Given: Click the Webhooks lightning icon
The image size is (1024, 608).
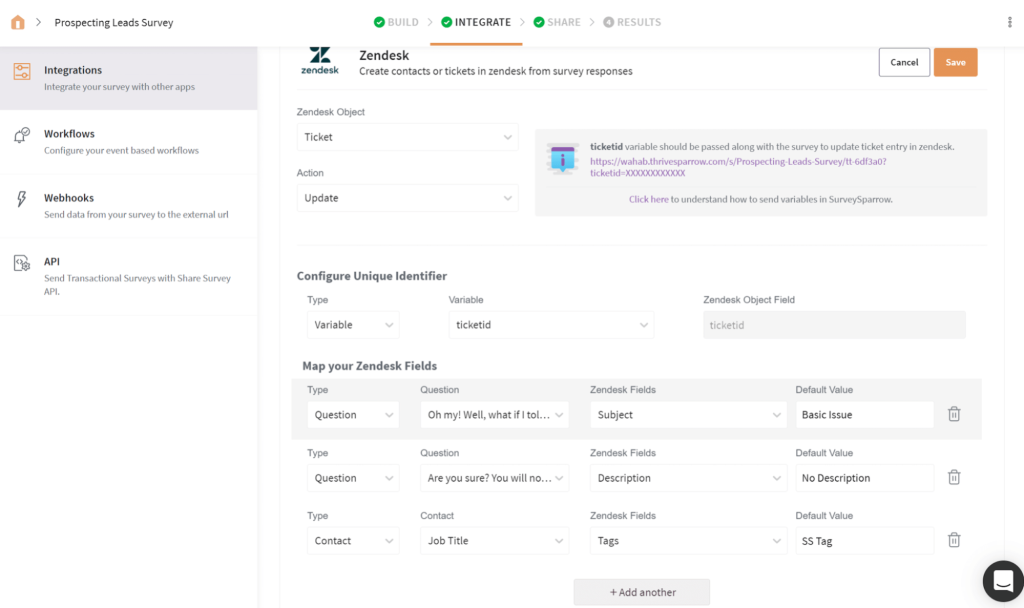Looking at the screenshot, I should (x=21, y=199).
